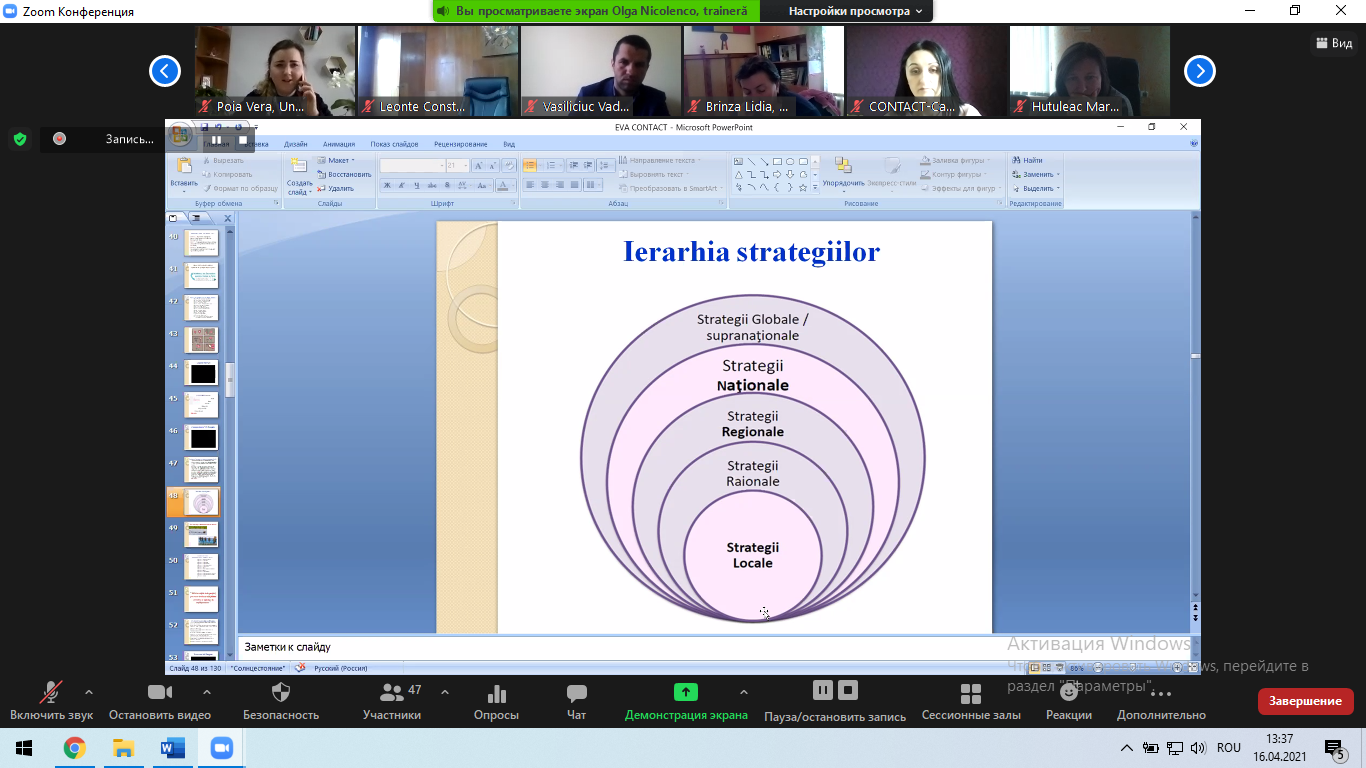Screen dimensions: 1366x768
Task: Show next participants with right arrow
Action: point(1199,71)
